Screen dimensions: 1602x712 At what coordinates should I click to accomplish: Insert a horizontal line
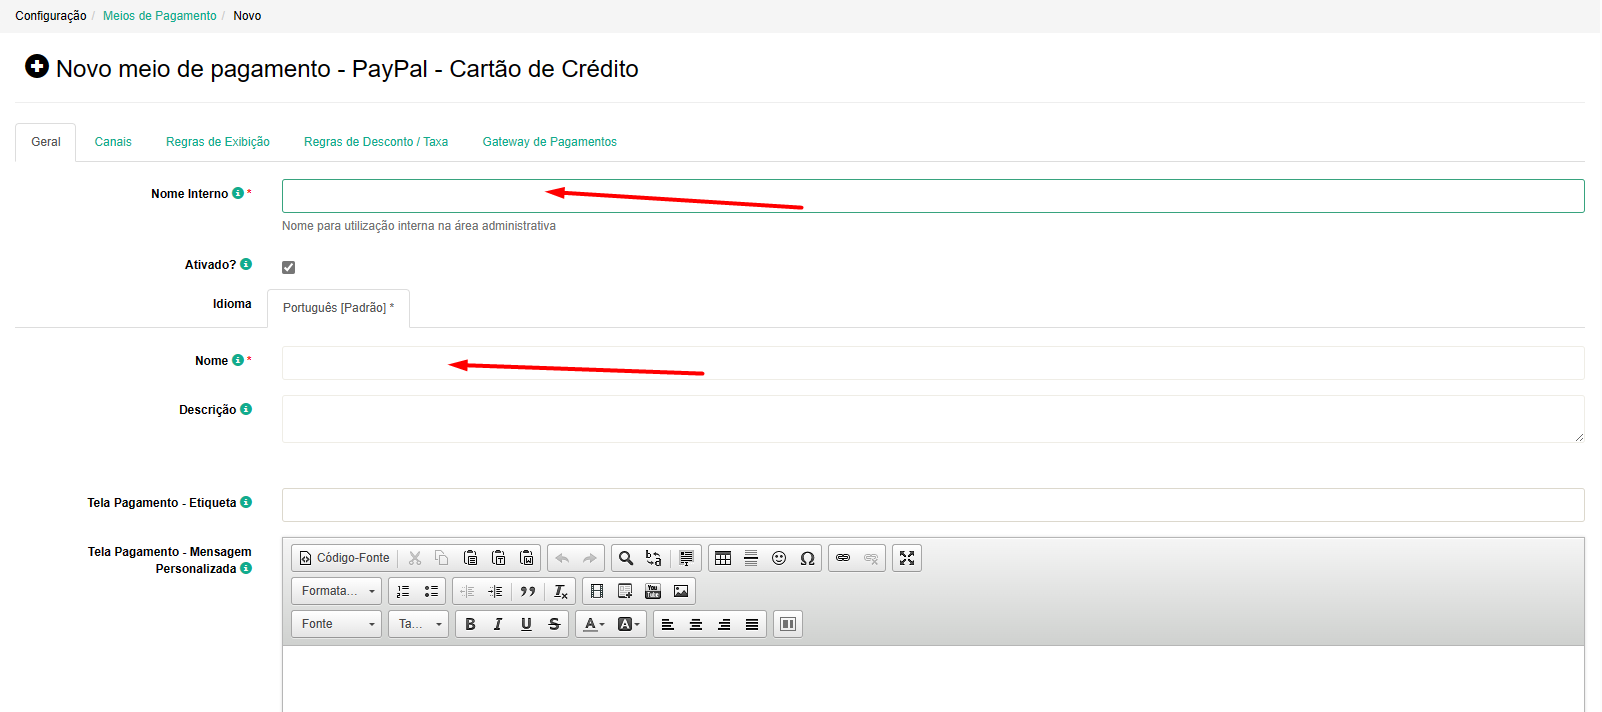tap(751, 558)
